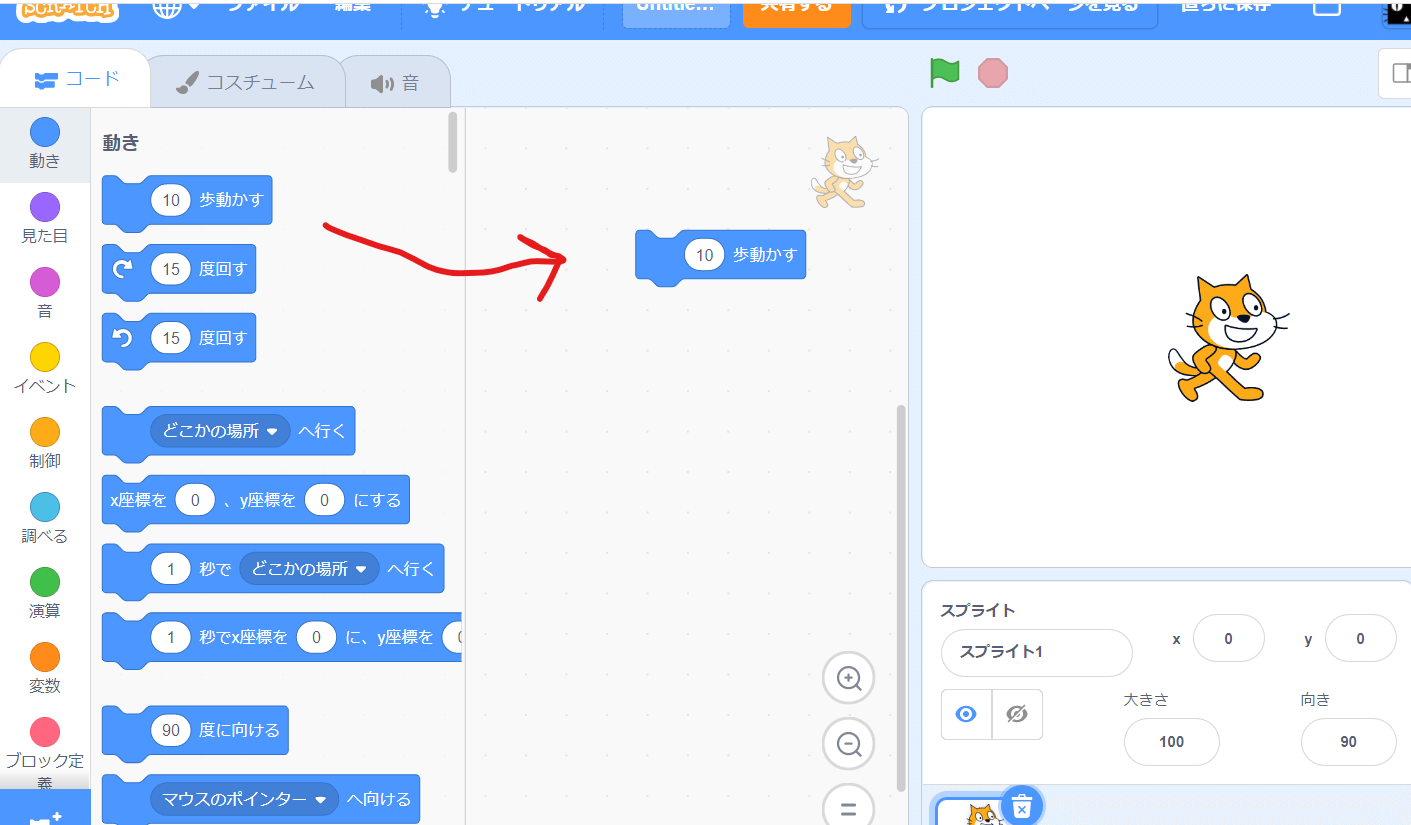
Task: Open どこかの場所 dropdown in へ行く block
Action: (220, 431)
